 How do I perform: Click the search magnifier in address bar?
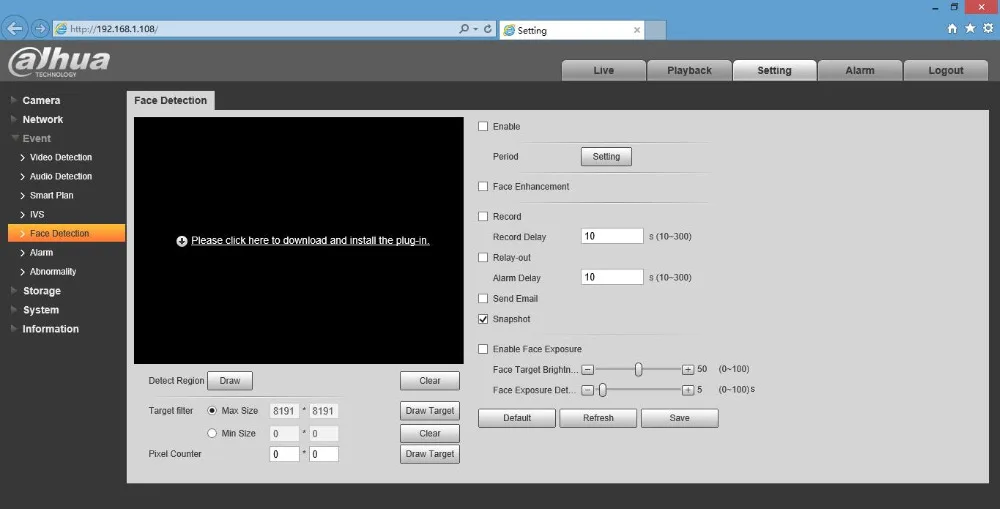tap(464, 29)
